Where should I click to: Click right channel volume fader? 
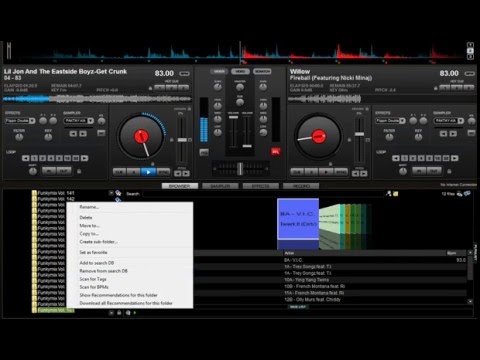247,146
